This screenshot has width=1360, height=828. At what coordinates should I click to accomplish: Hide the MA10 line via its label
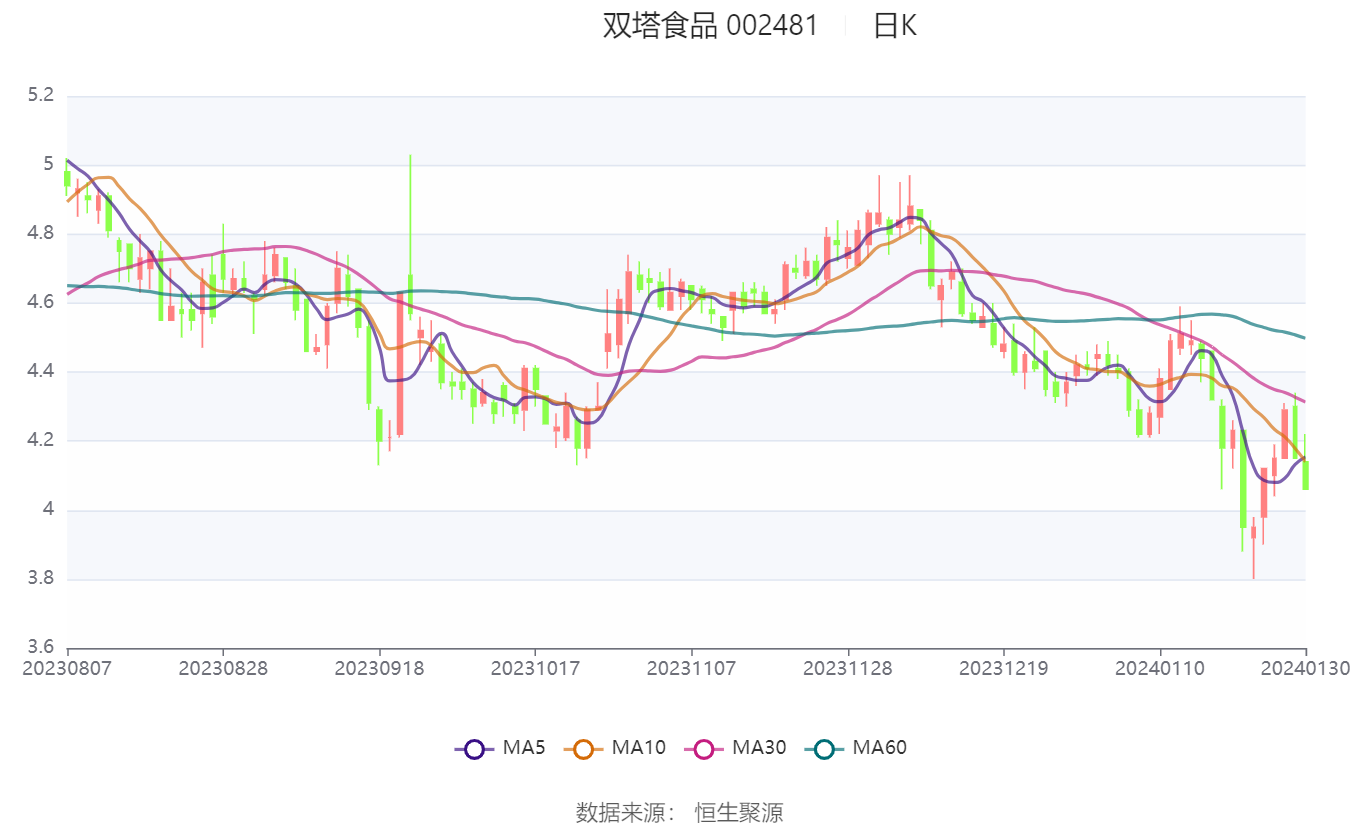coord(638,747)
